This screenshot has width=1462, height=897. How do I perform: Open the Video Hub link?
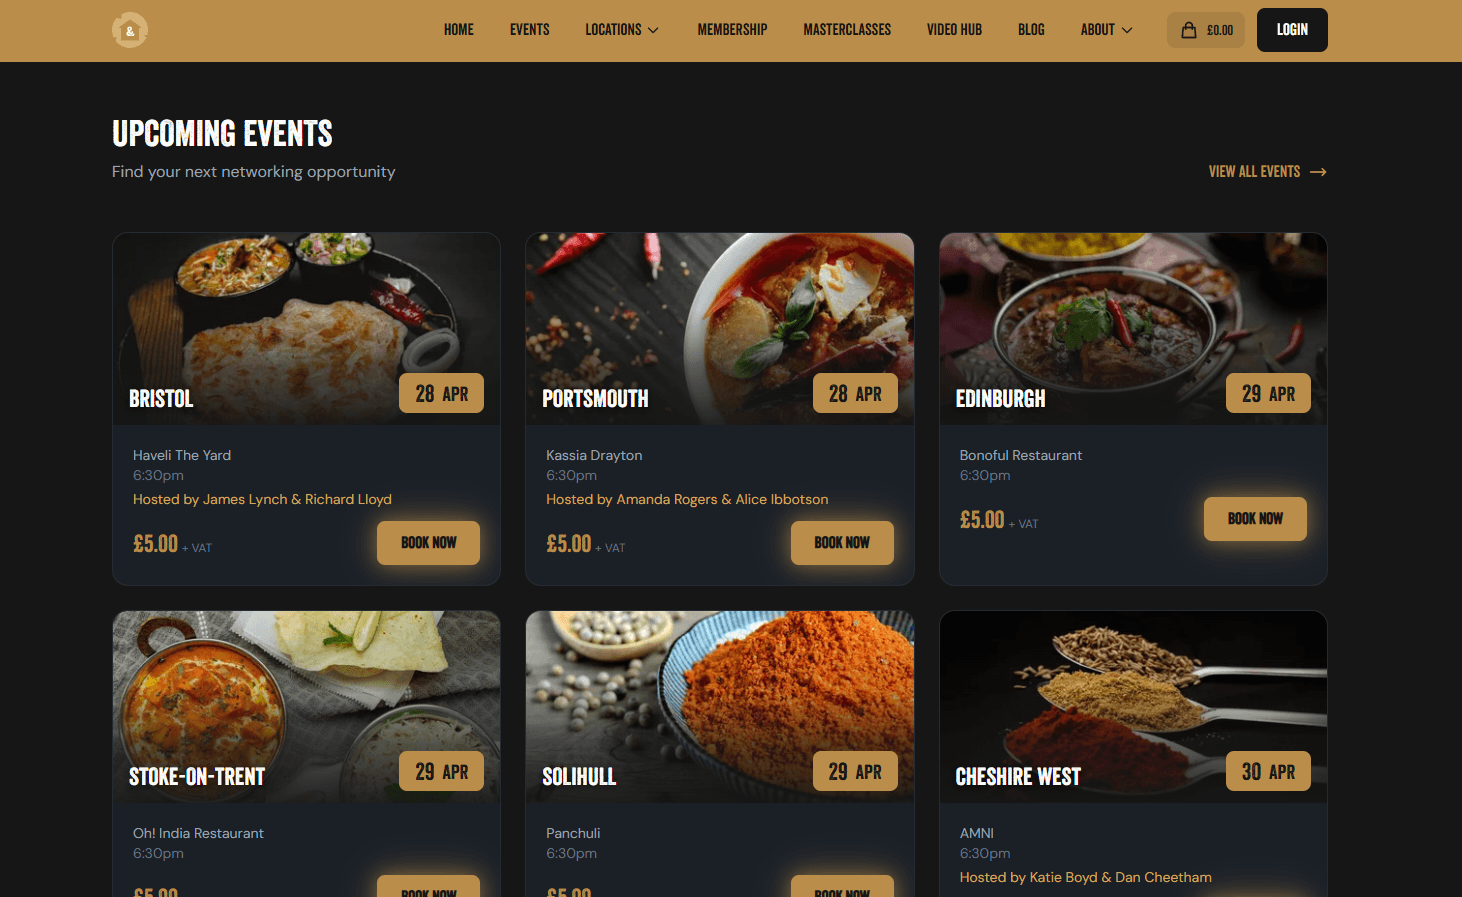pos(954,30)
